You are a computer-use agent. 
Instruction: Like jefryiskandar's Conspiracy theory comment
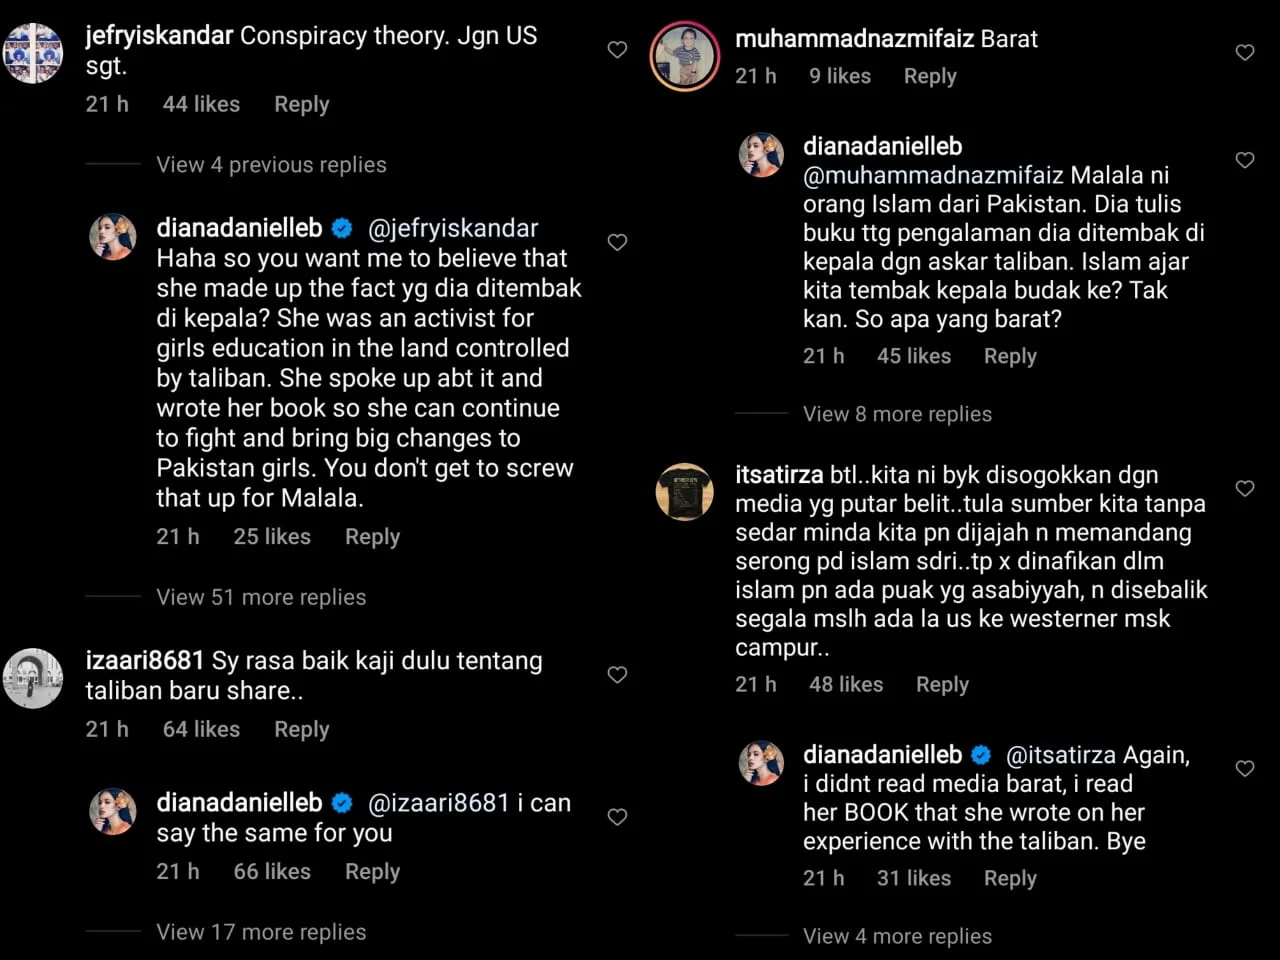(617, 50)
